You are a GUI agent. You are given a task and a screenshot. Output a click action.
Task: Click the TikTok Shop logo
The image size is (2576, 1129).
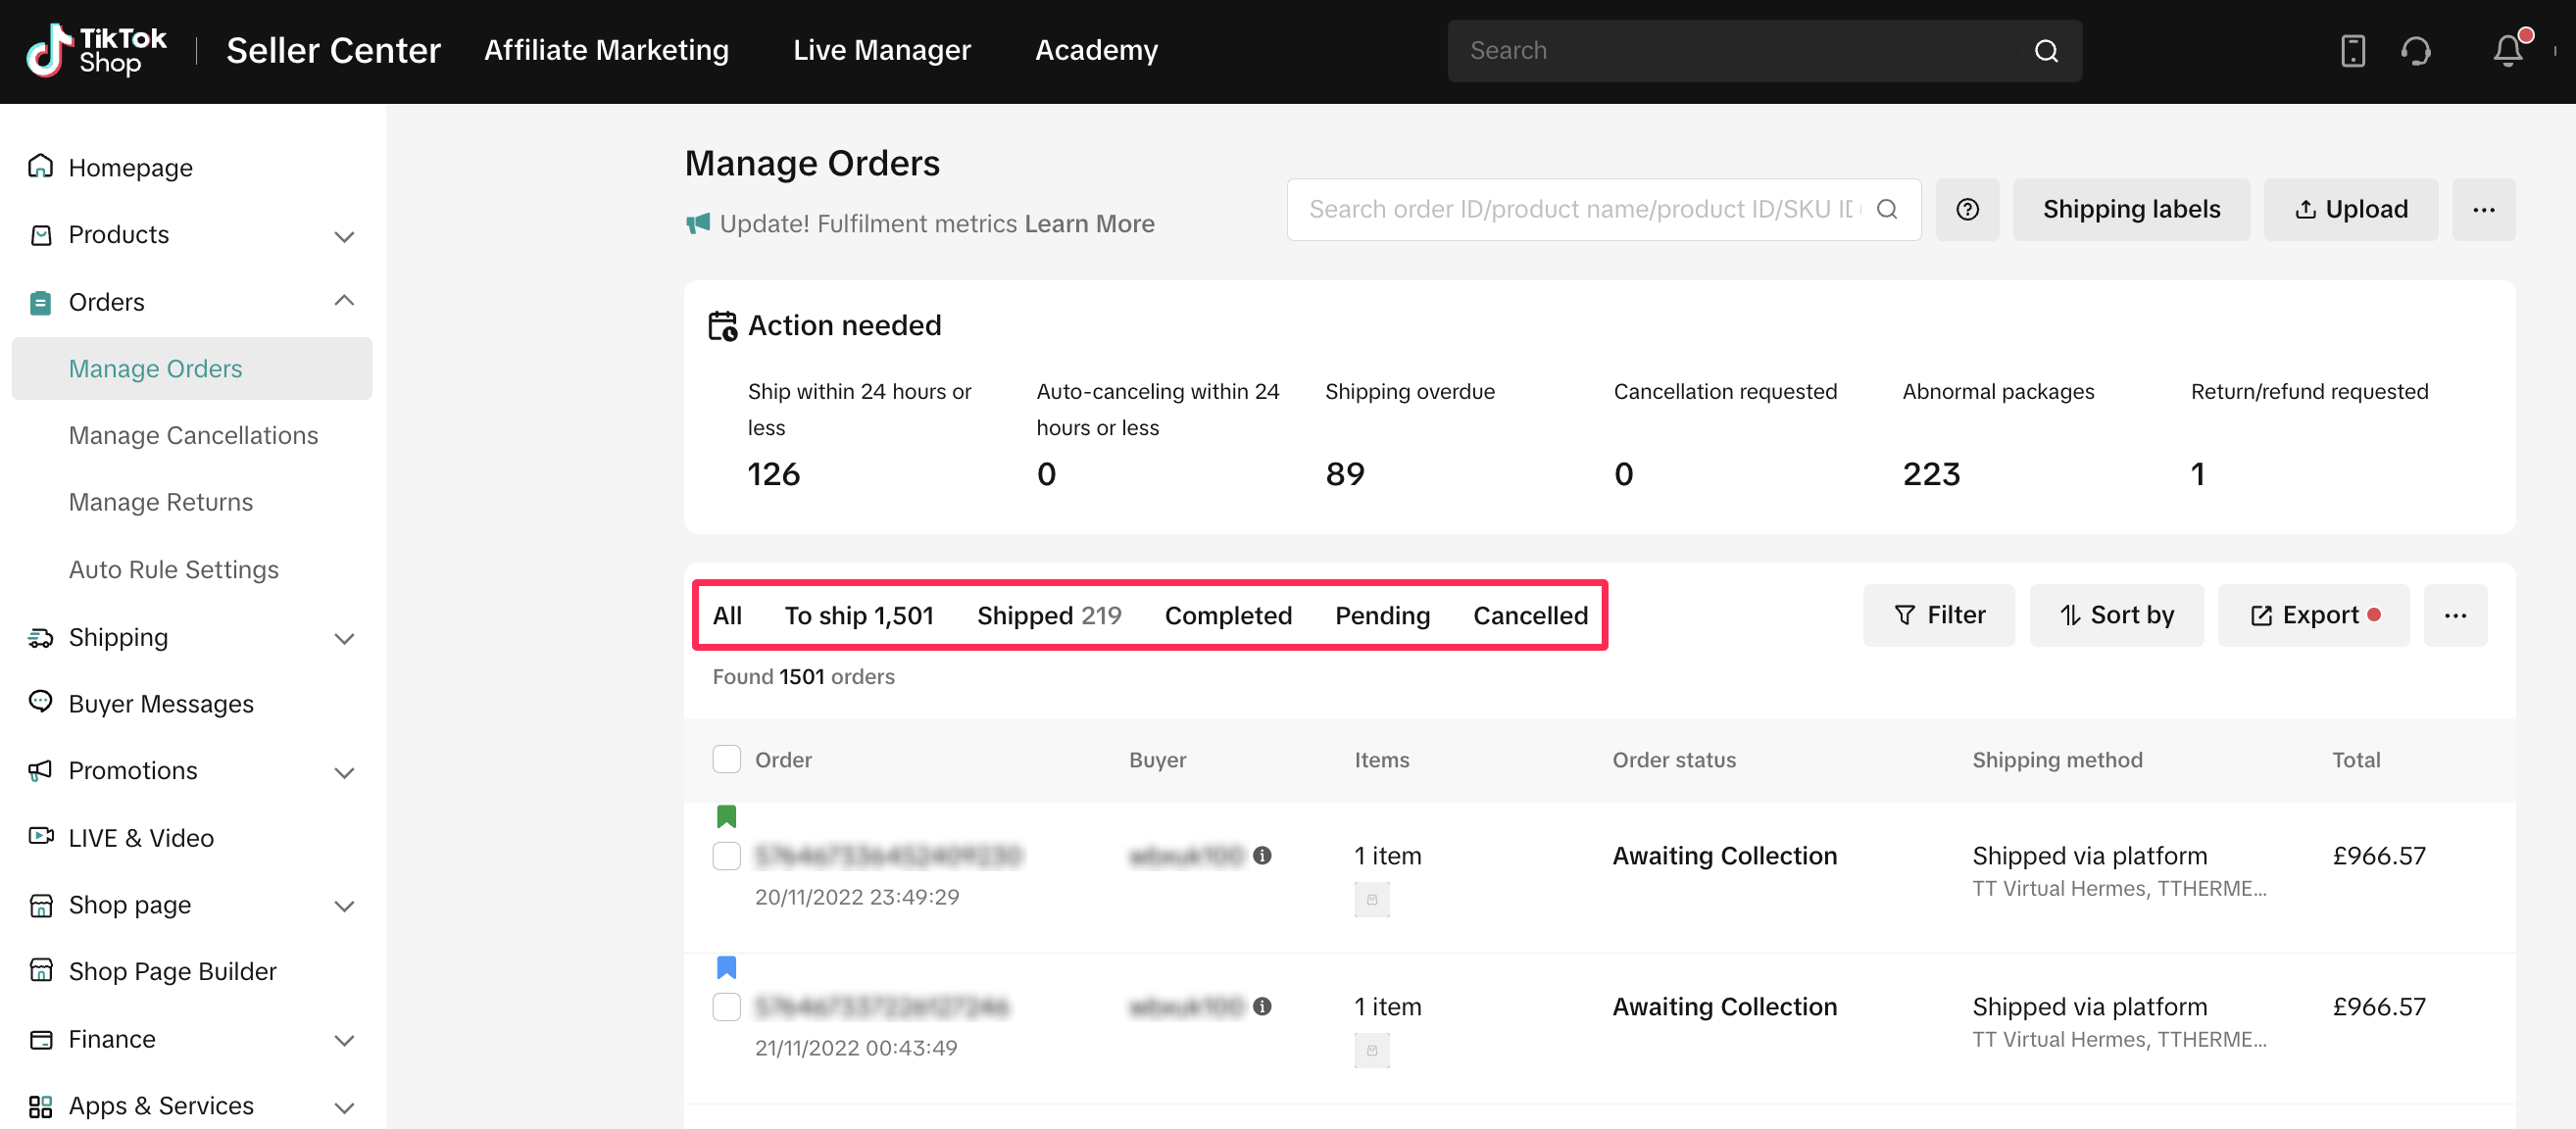[x=96, y=50]
